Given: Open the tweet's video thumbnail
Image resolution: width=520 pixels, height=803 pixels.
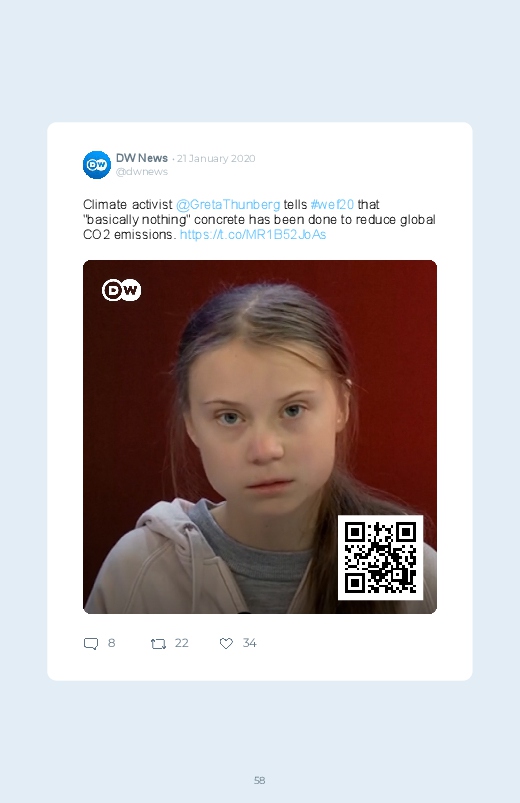Looking at the screenshot, I should coord(260,437).
